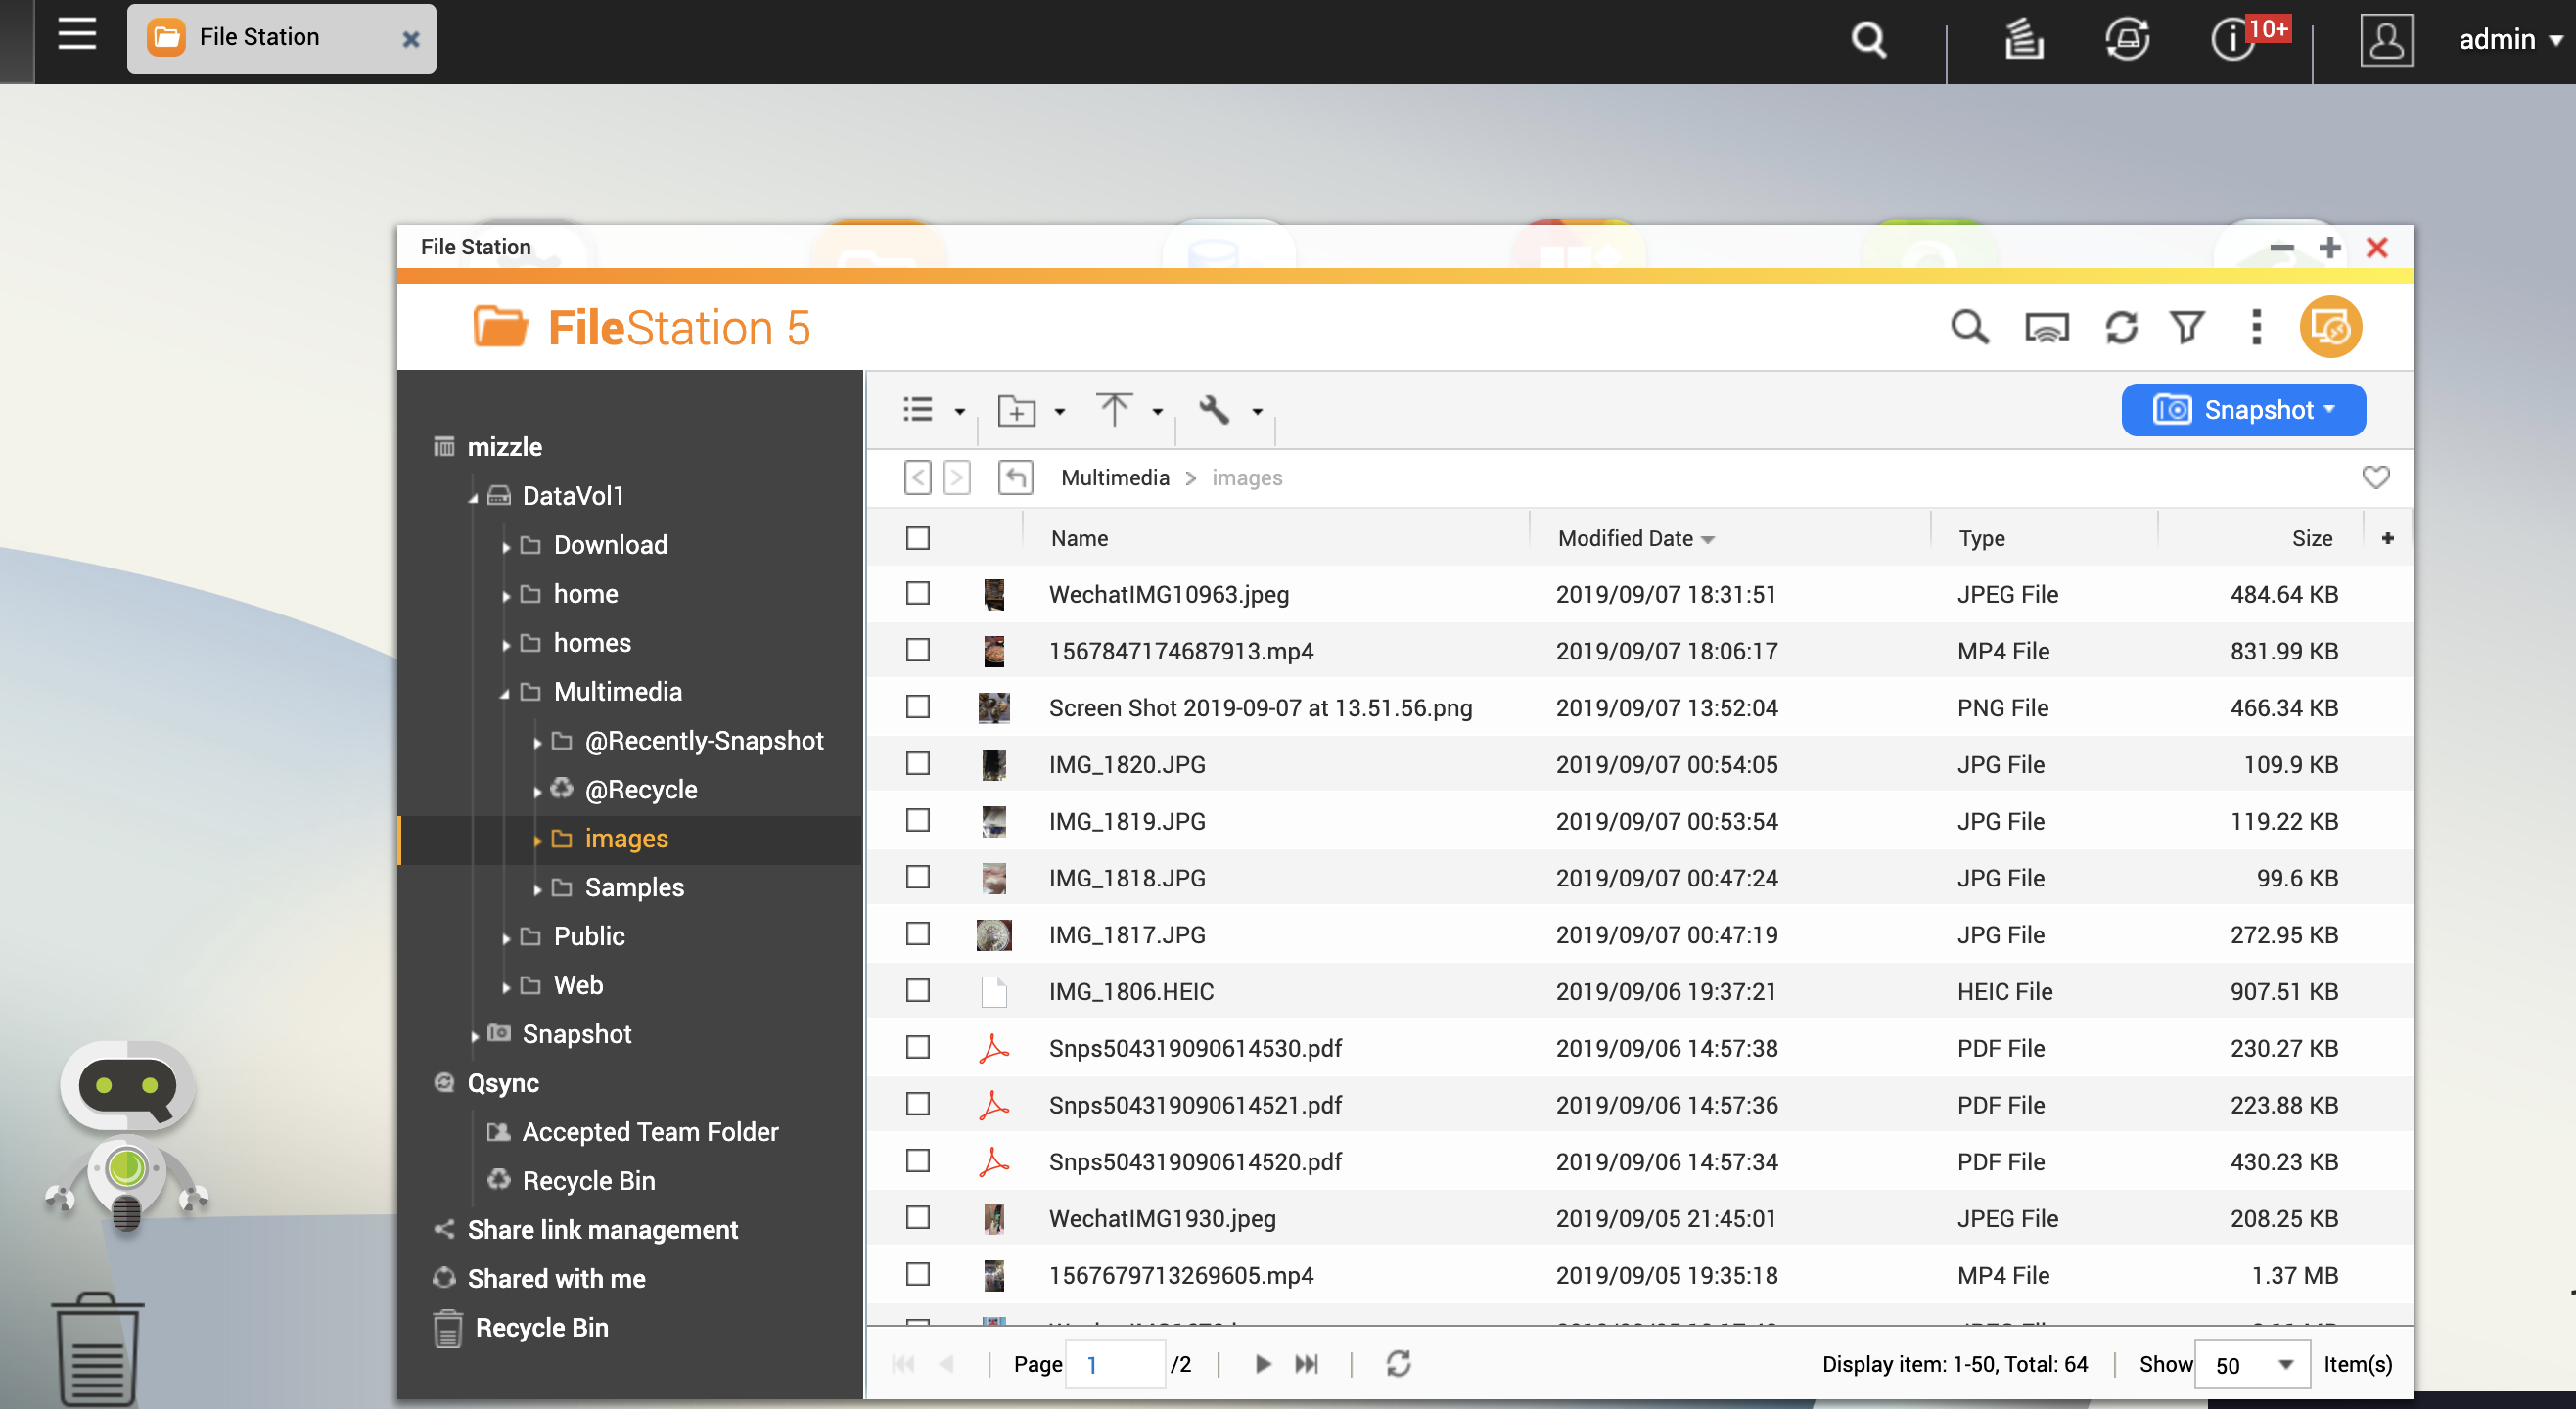Viewport: 2576px width, 1409px height.
Task: Click the IMG_1819.JPG thumbnail
Action: tap(993, 821)
